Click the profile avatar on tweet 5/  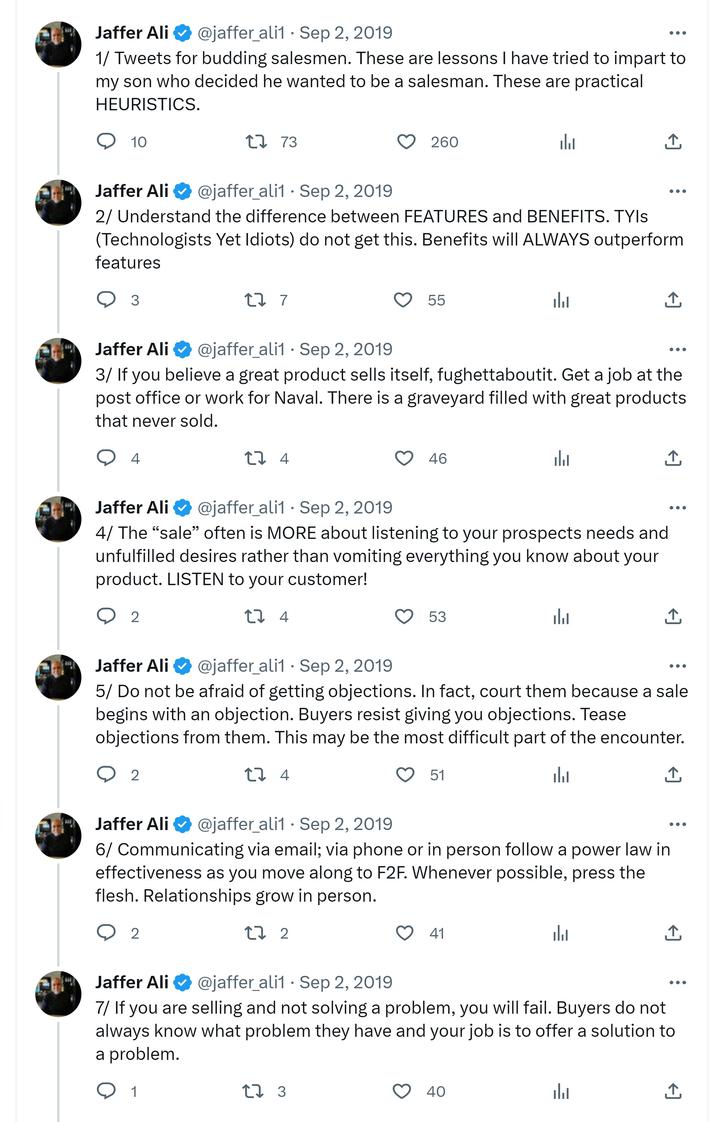point(58,677)
